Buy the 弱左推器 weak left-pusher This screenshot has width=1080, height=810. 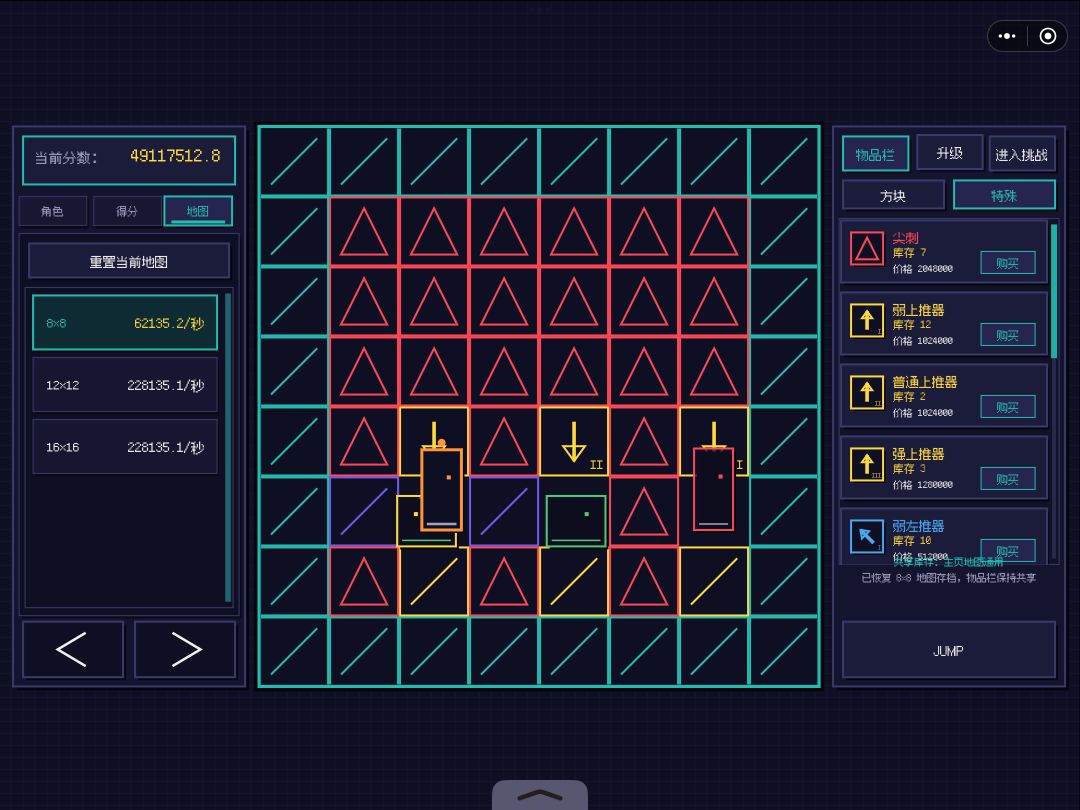pyautogui.click(x=1008, y=550)
